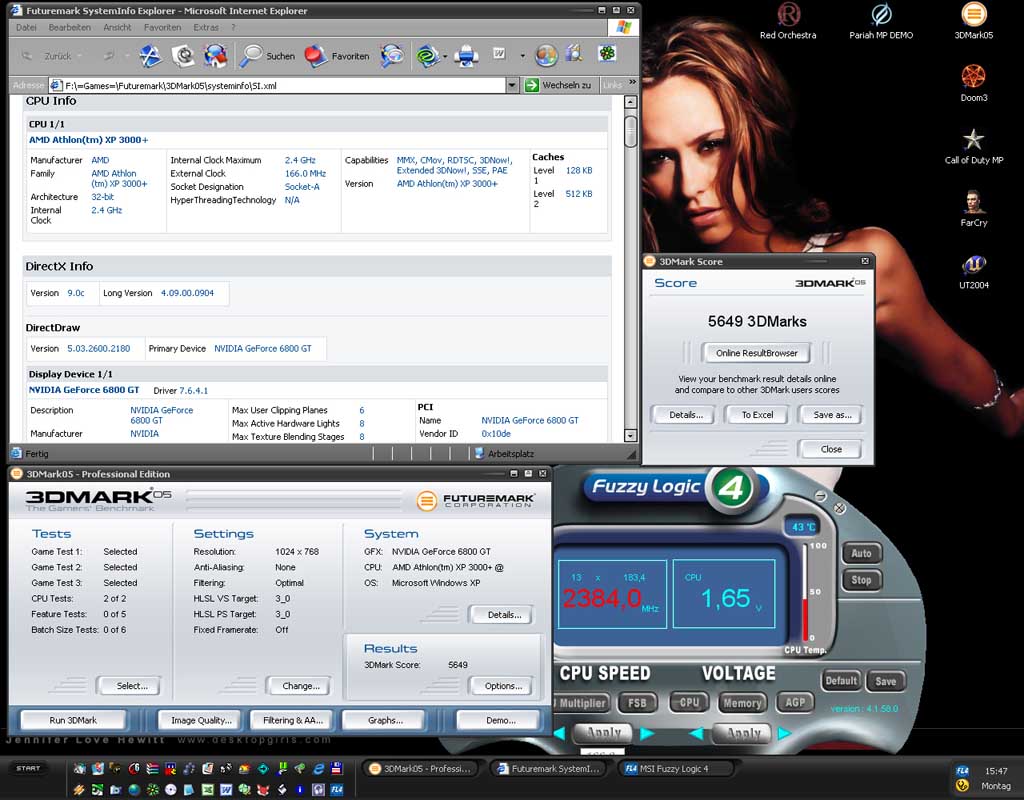Select FSB mode in Fuzzy Logic

pos(637,703)
